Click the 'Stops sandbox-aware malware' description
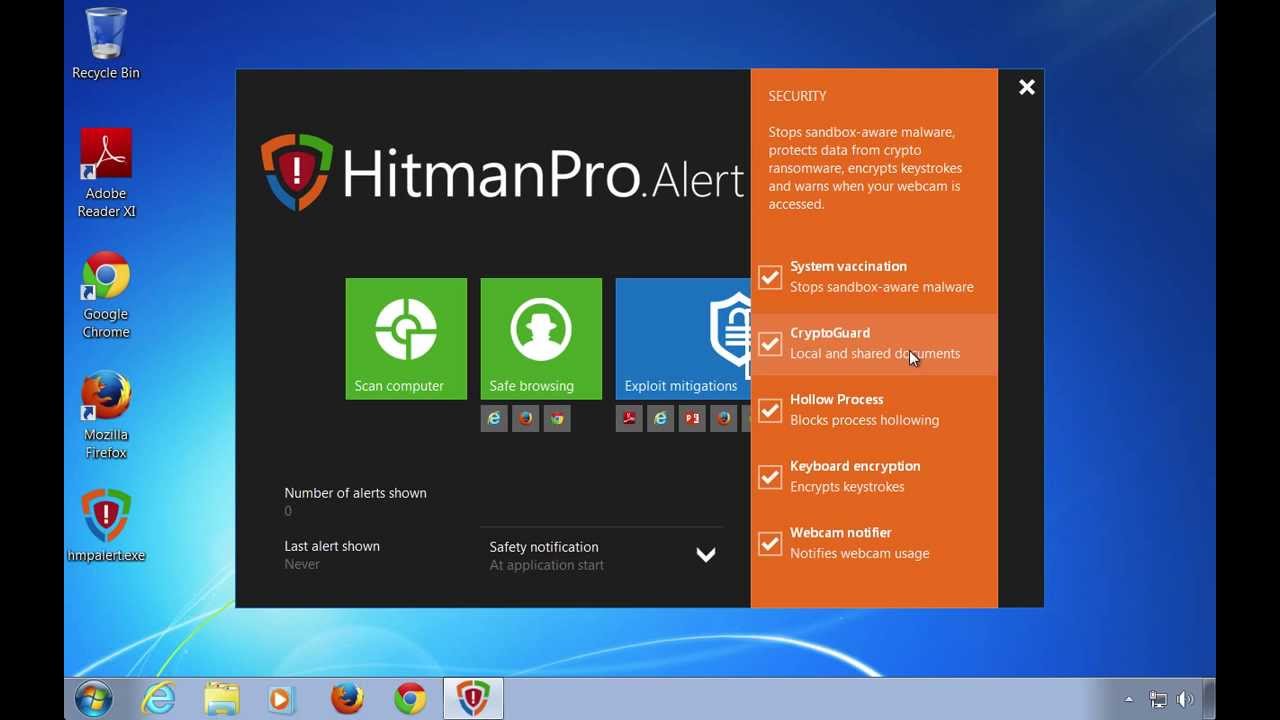 coord(882,287)
